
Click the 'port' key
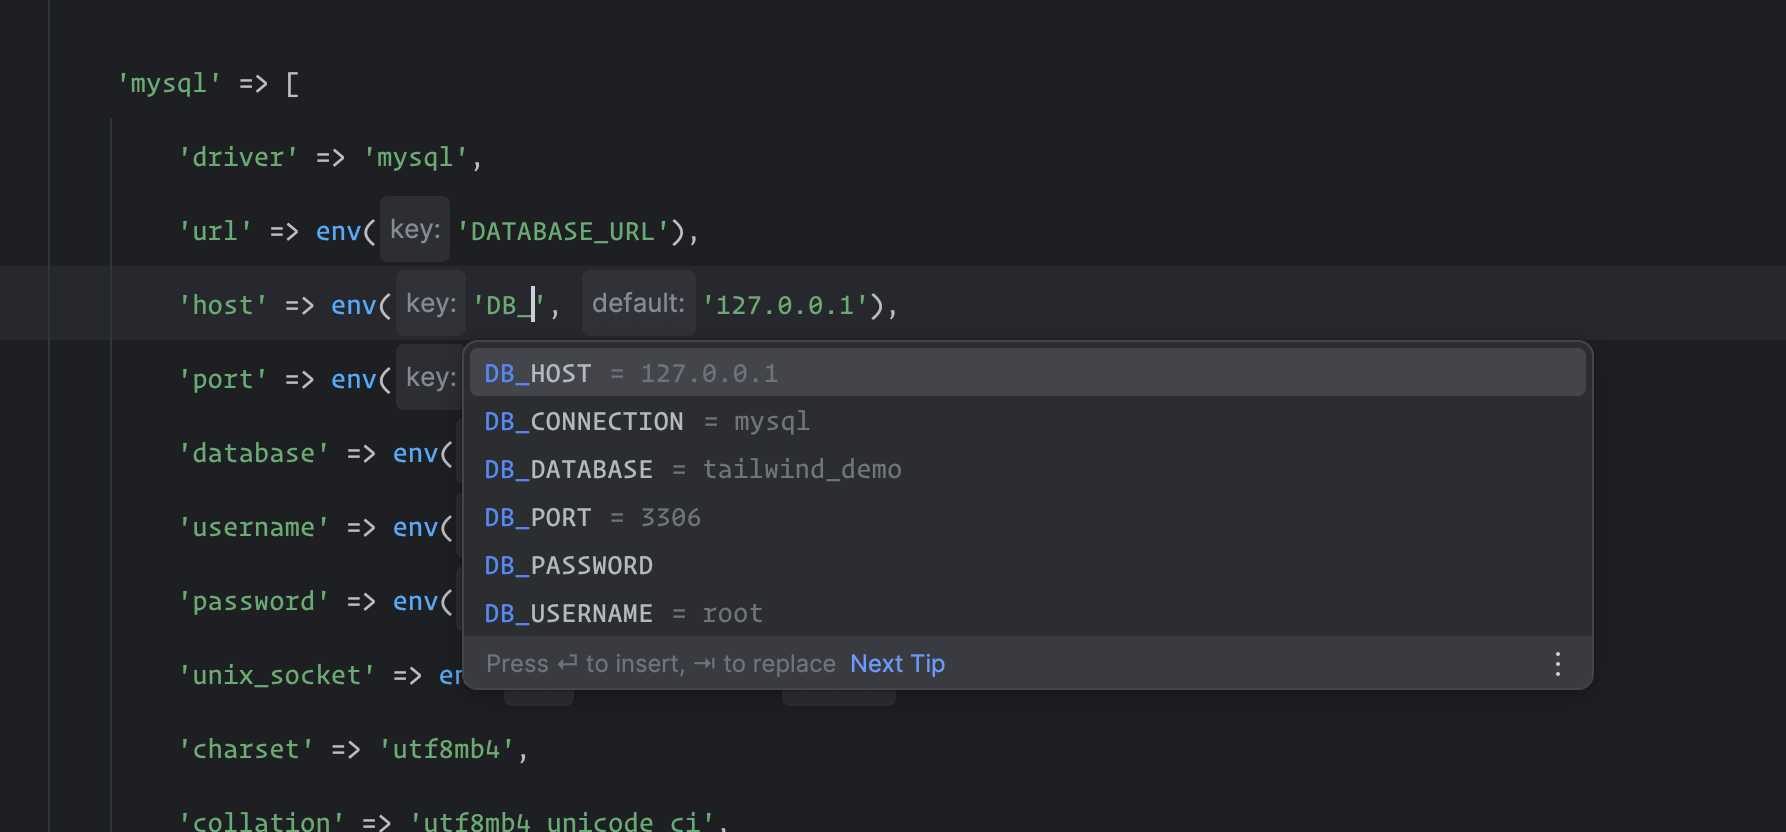click(223, 379)
